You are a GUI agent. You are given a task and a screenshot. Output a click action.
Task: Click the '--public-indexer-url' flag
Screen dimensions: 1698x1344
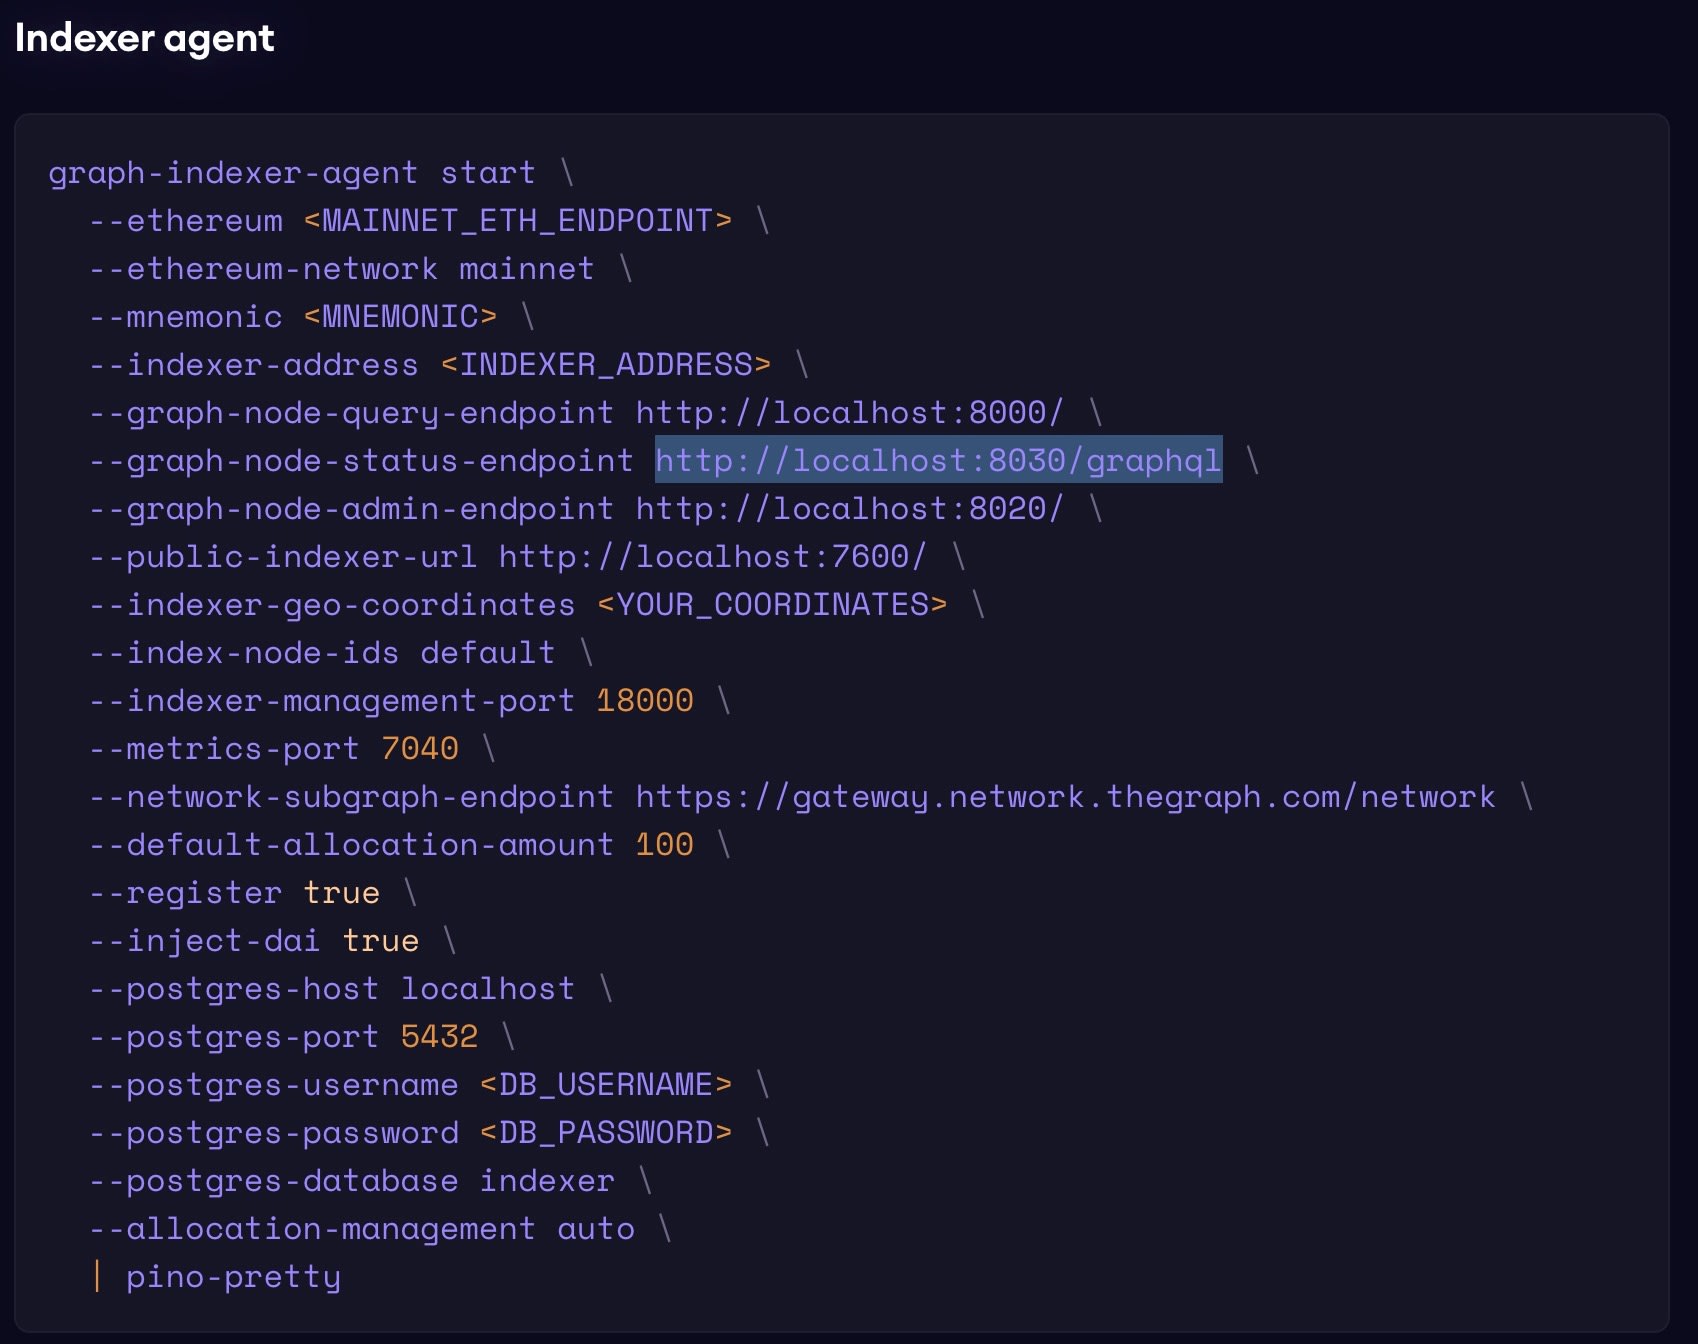pyautogui.click(x=283, y=556)
